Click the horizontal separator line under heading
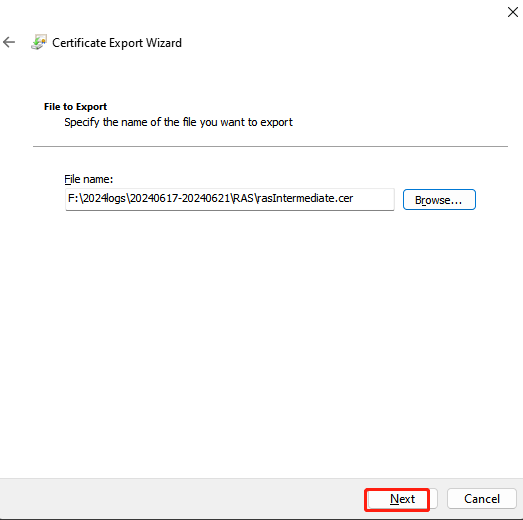Screen dimensions: 523x520 [x=270, y=146]
